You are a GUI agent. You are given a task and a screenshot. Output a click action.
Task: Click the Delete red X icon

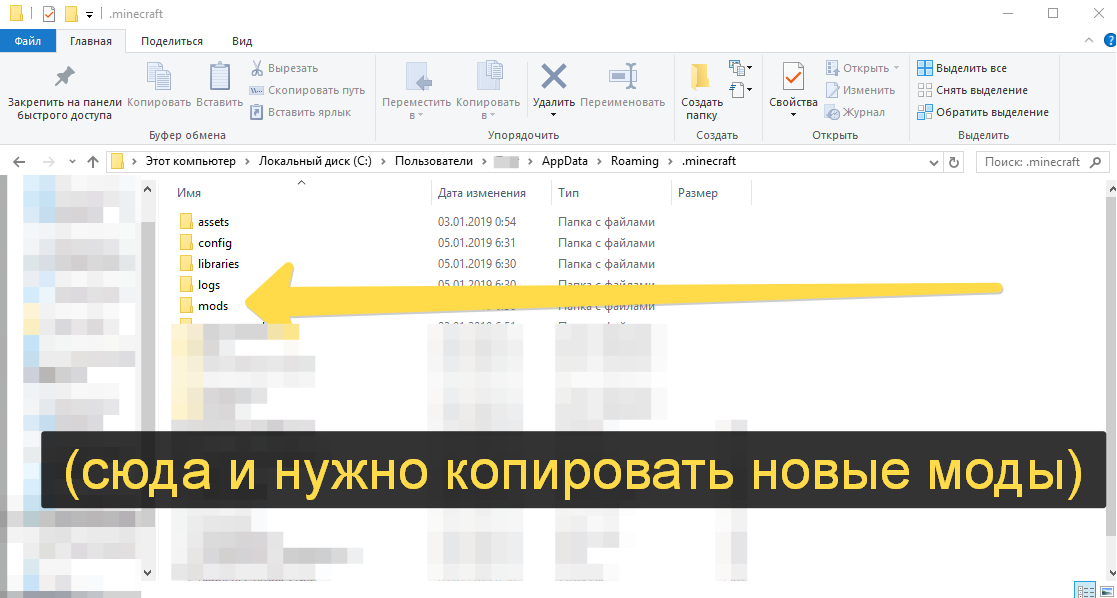click(553, 77)
